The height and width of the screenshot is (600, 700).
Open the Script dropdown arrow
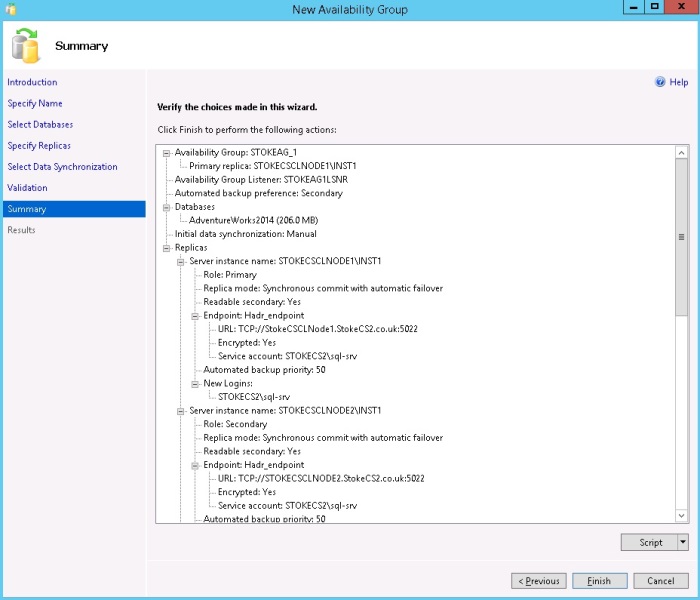click(683, 542)
